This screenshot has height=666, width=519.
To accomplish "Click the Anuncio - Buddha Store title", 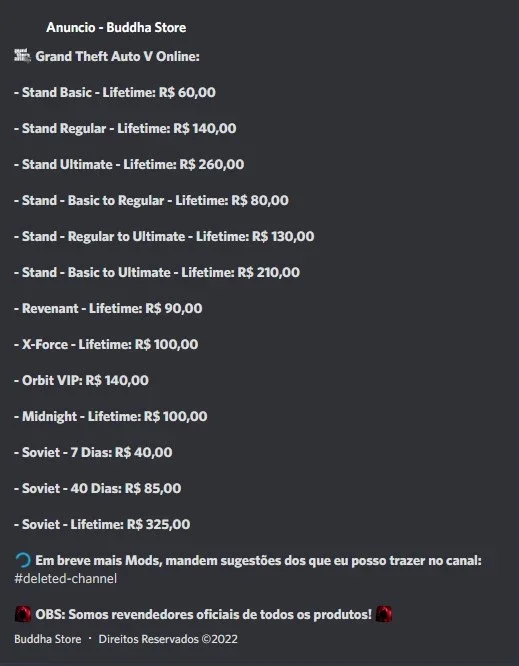I will pos(116,27).
